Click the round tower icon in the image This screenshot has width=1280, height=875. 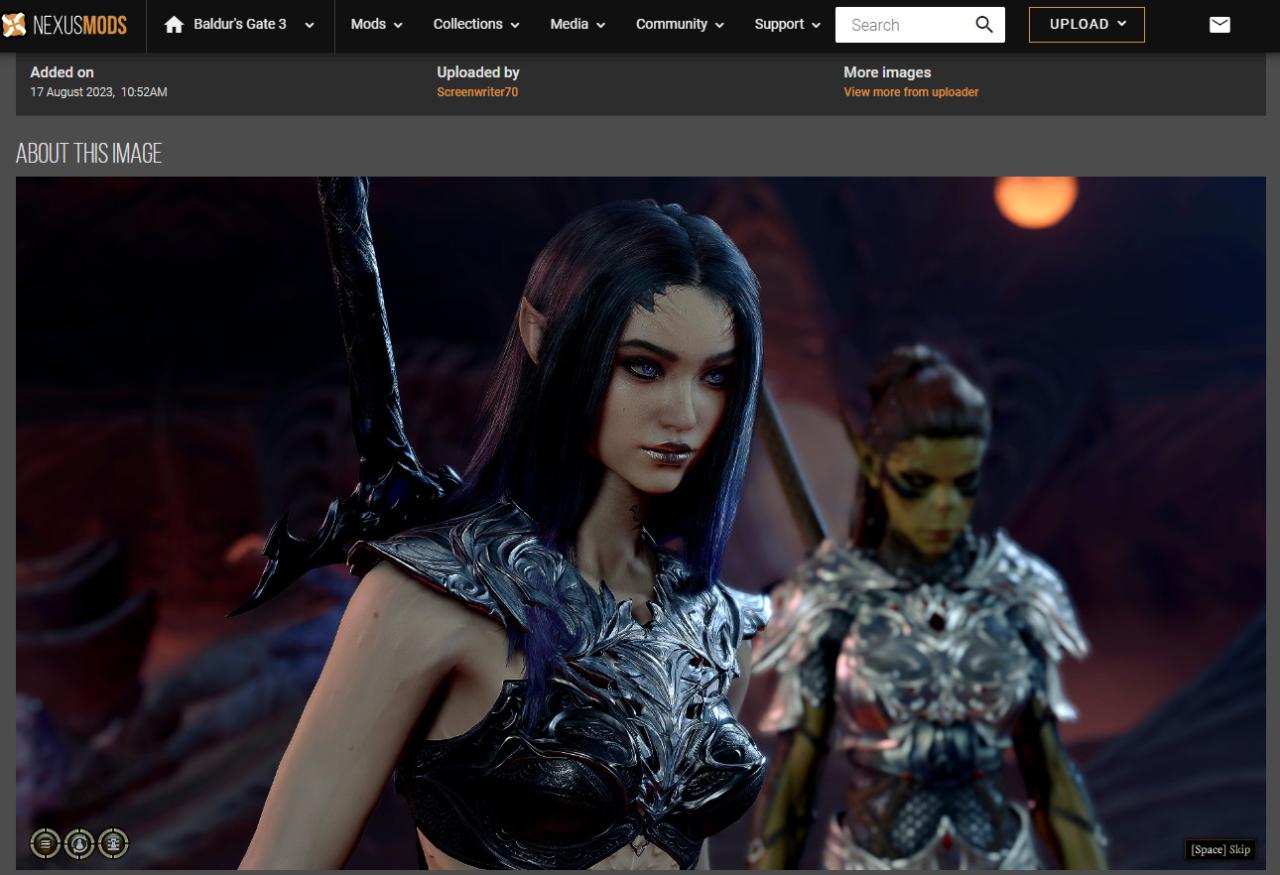pyautogui.click(x=113, y=844)
